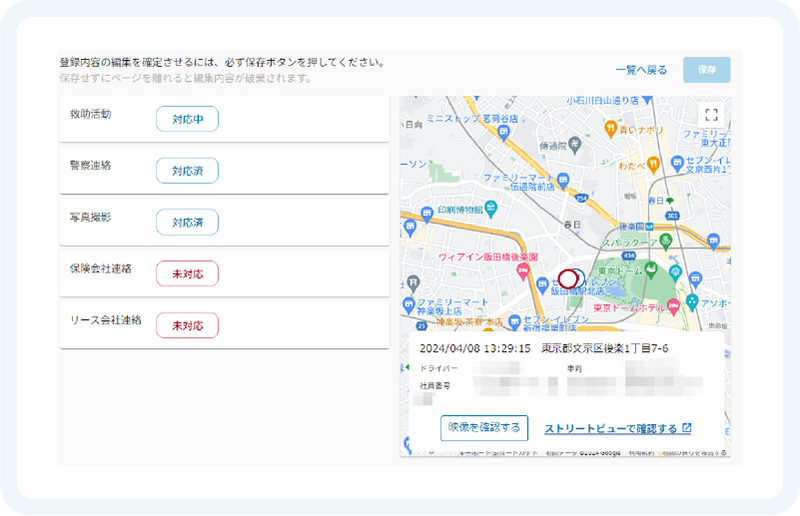The width and height of the screenshot is (800, 516).
Task: Click the 映像を確認する button
Action: click(x=484, y=428)
